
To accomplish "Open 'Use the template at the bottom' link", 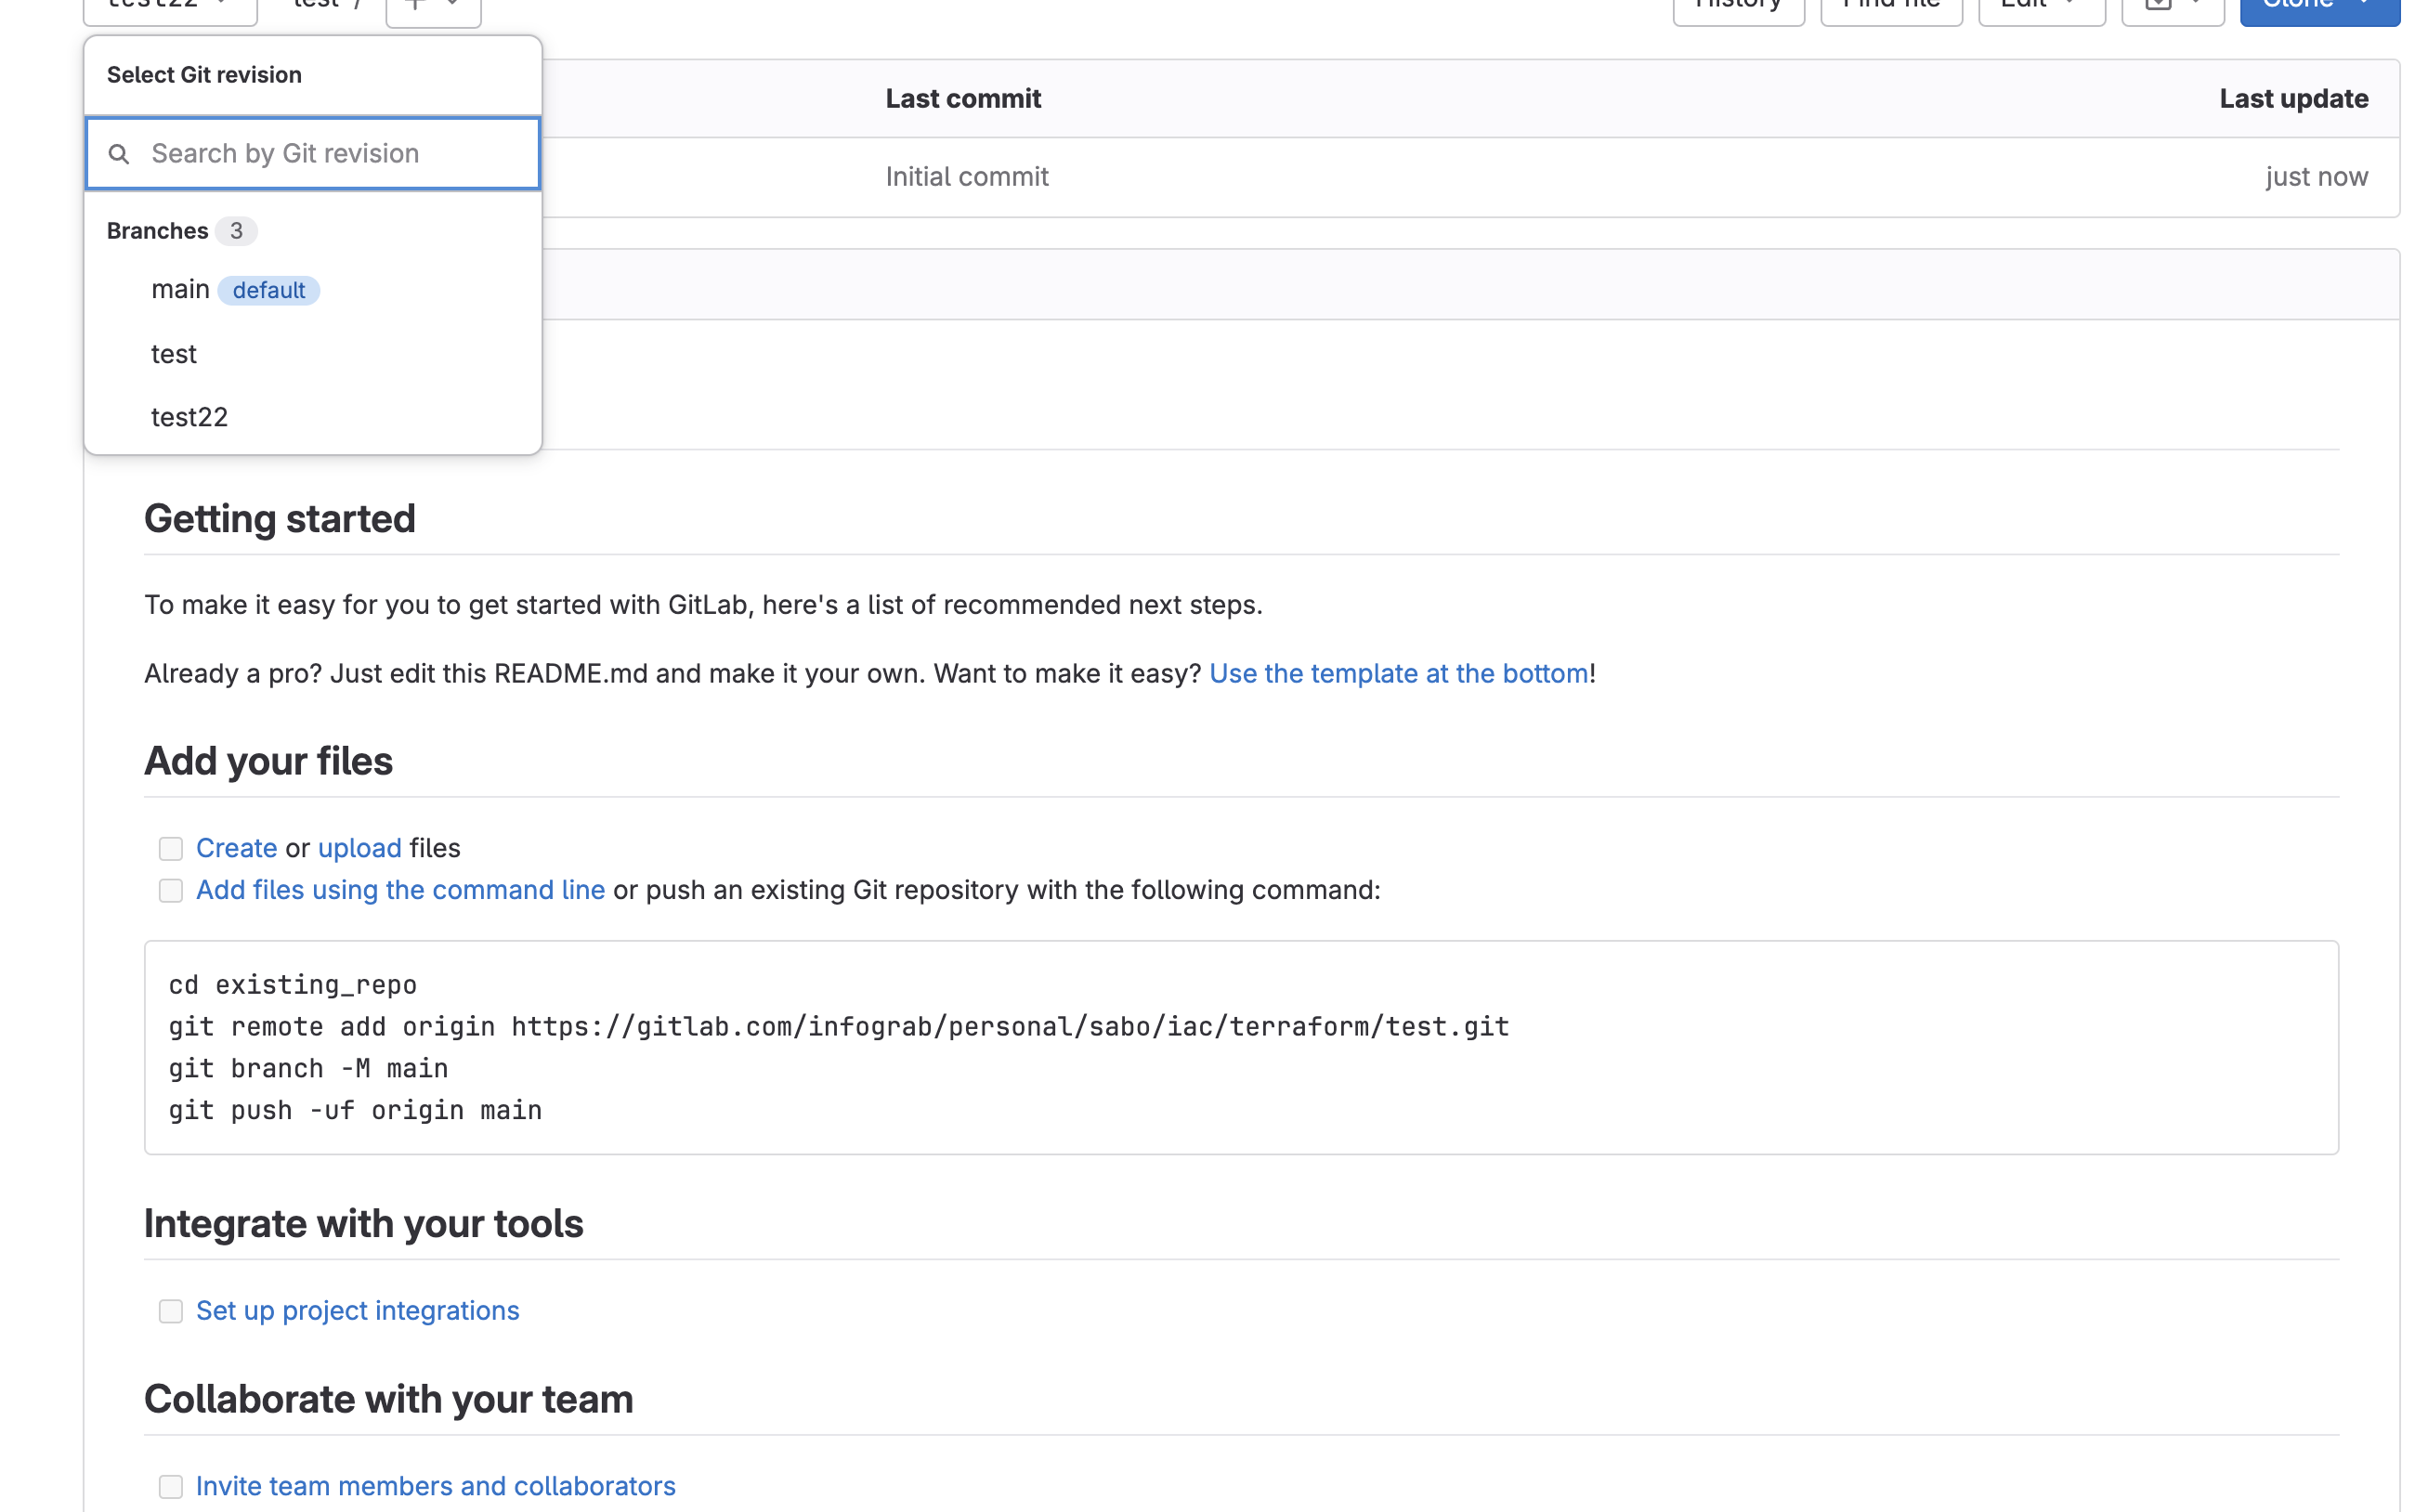I will pos(1398,674).
